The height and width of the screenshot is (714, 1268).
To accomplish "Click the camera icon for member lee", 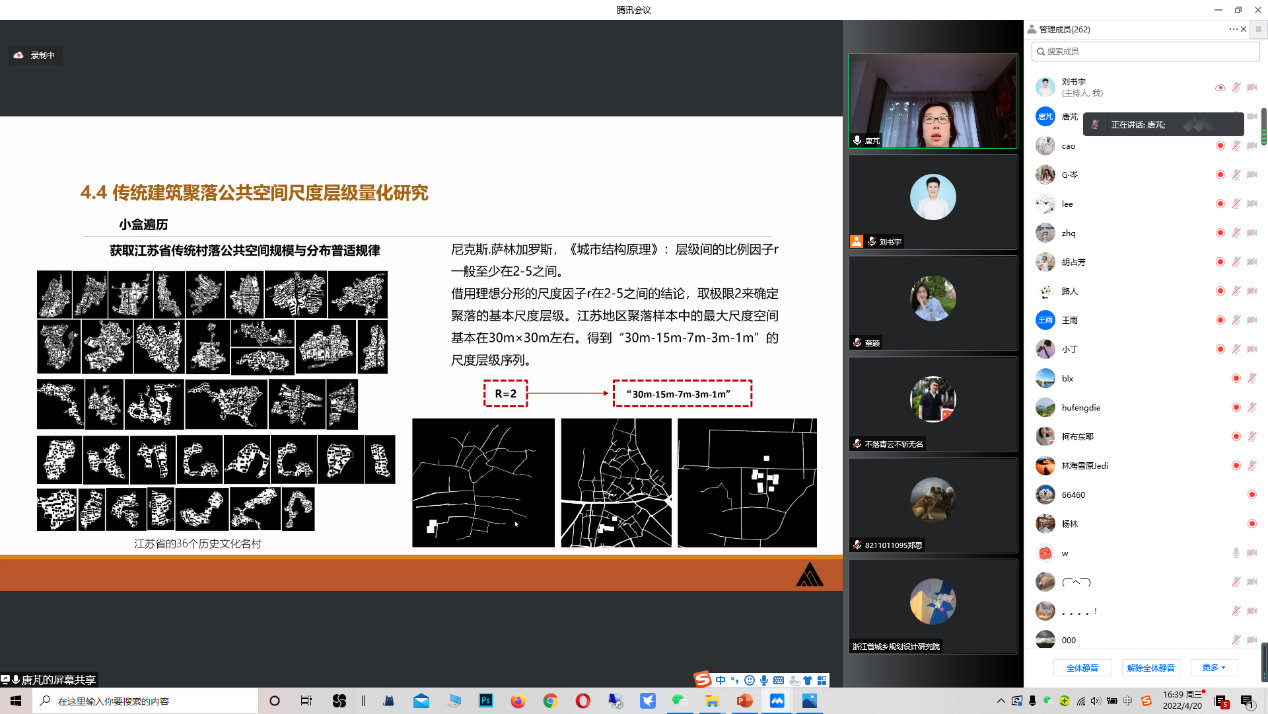I will point(1251,204).
